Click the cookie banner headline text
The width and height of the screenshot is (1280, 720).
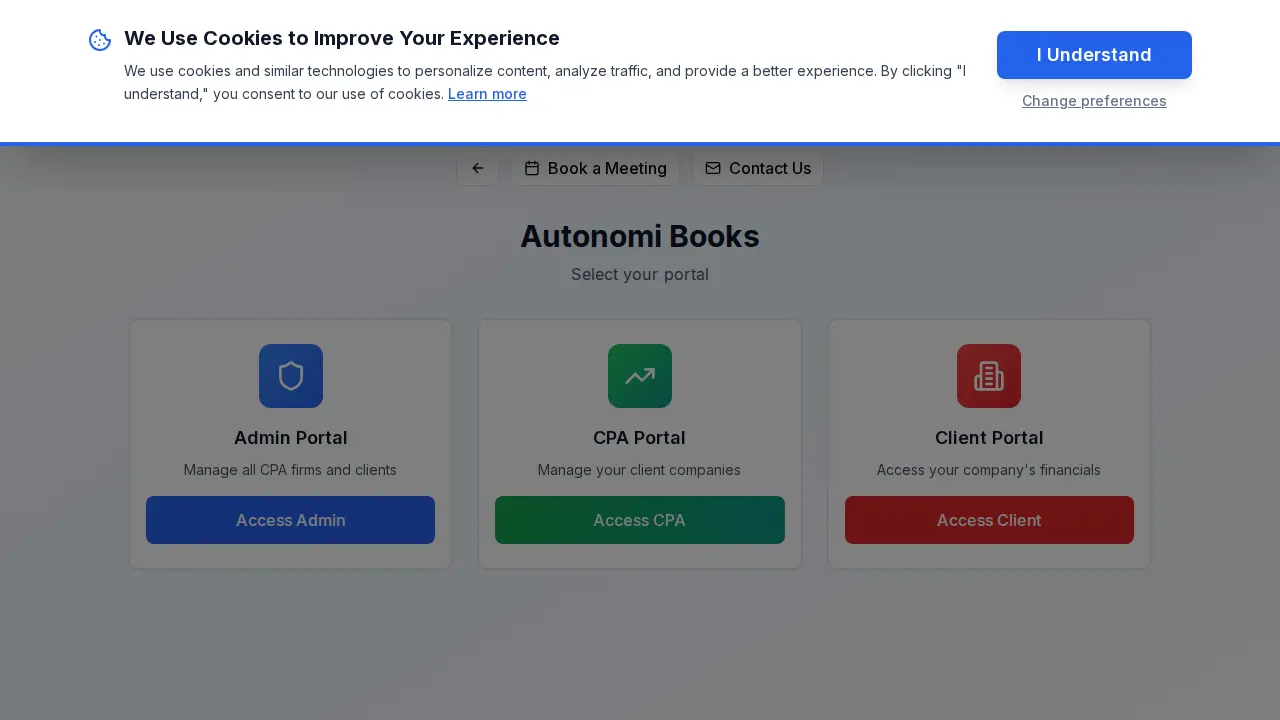[342, 38]
